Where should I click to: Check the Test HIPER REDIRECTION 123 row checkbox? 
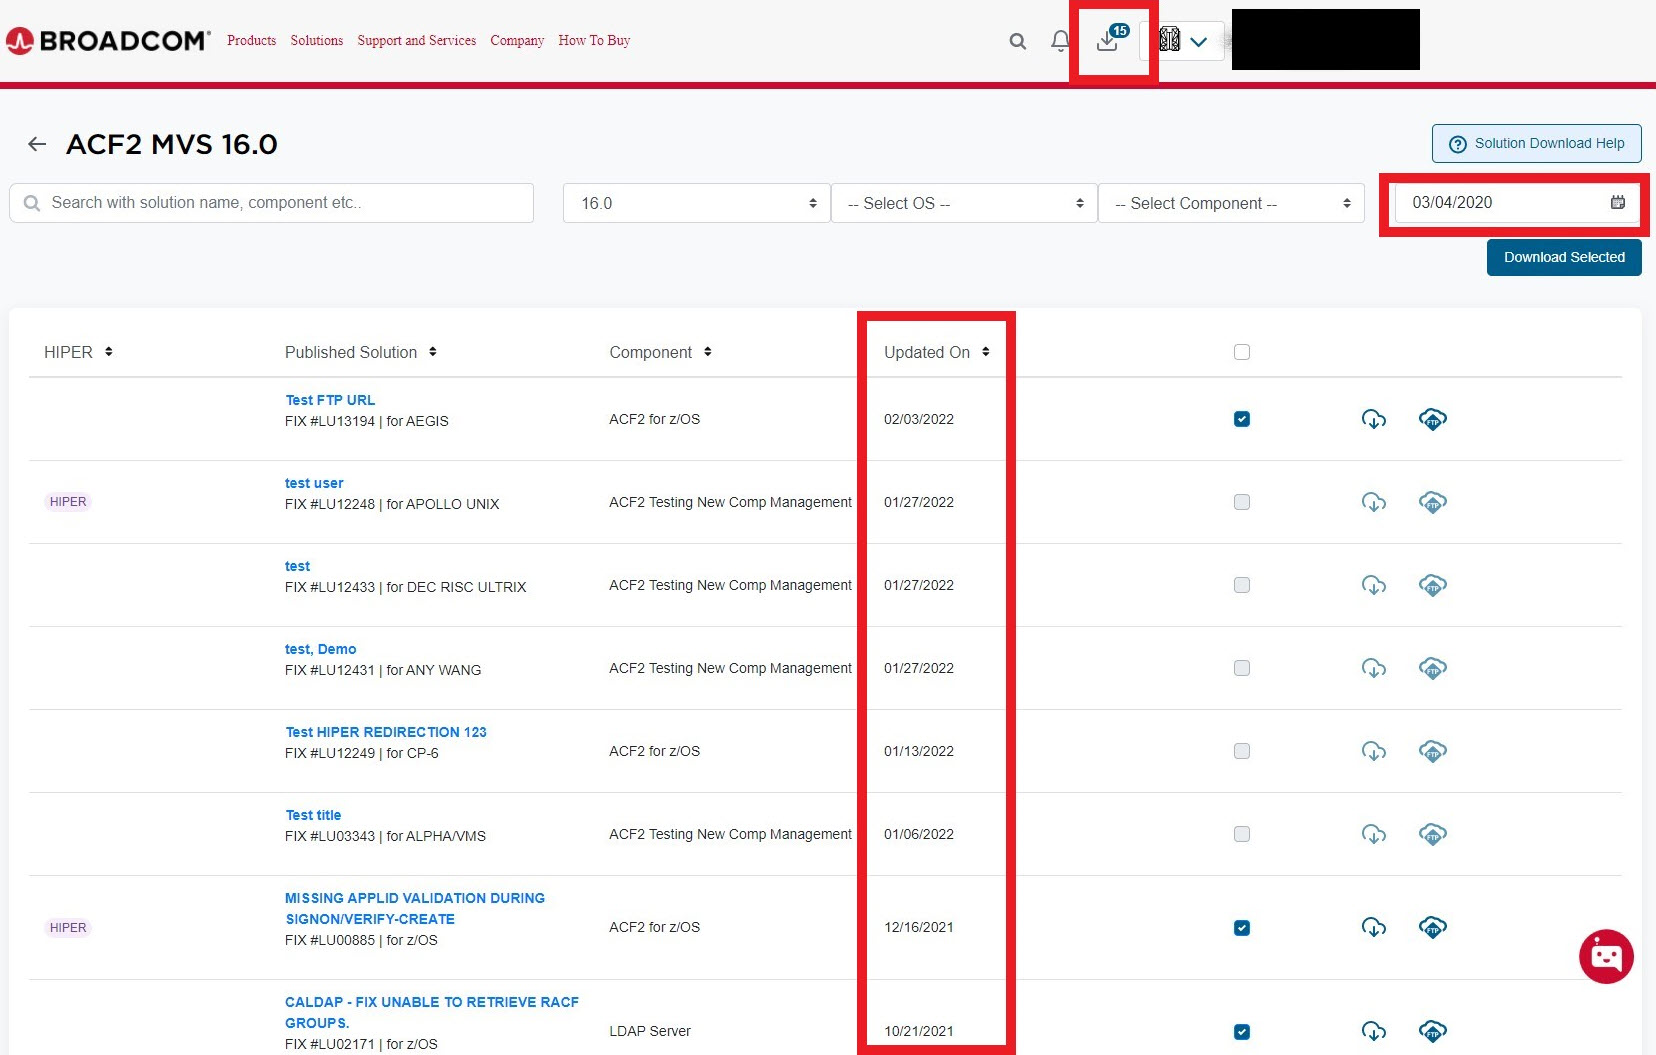pos(1242,751)
